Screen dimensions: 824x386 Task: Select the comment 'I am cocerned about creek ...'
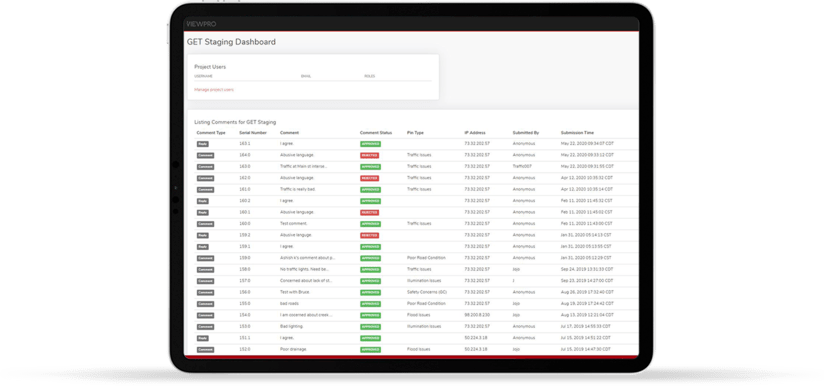(x=306, y=315)
